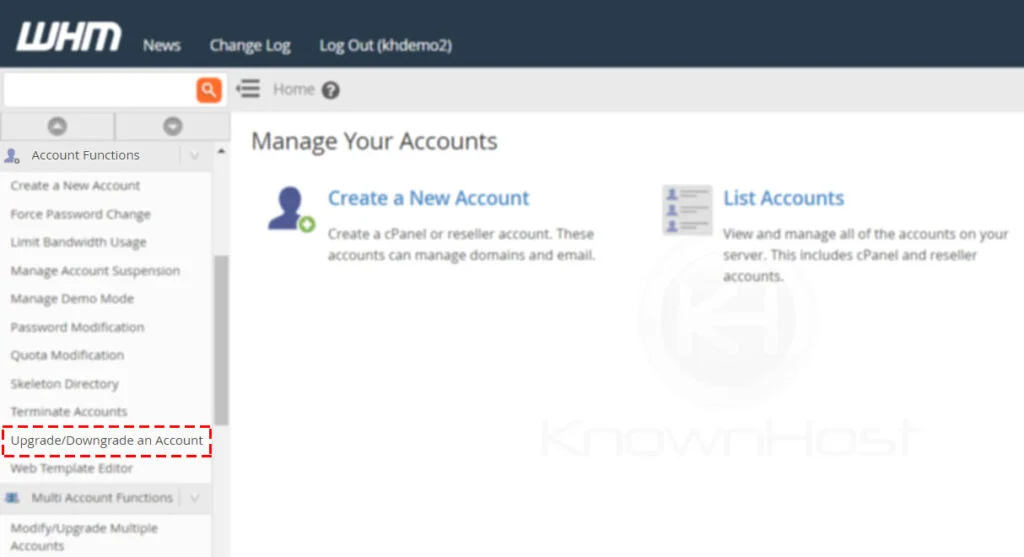The image size is (1024, 557).
Task: Open Manage Demo Mode
Action: (x=72, y=298)
